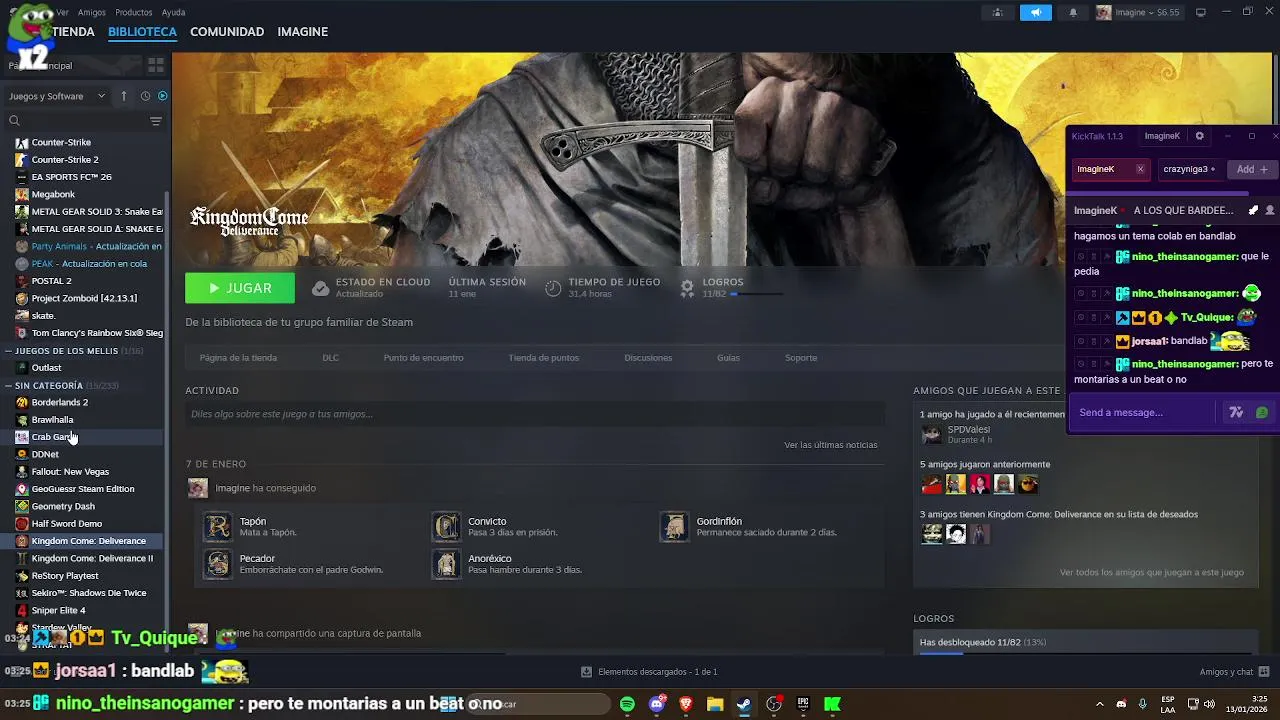The height and width of the screenshot is (720, 1280).
Task: Open the Comunidad main tab
Action: point(227,32)
